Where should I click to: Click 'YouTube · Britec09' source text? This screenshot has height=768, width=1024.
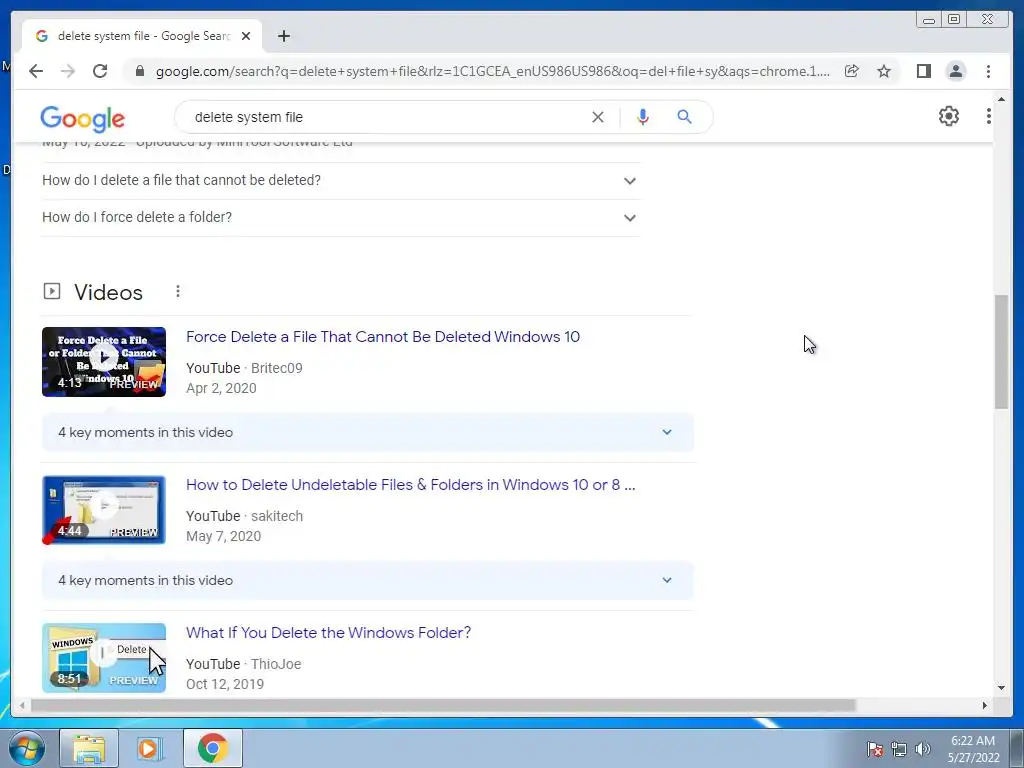click(x=244, y=368)
